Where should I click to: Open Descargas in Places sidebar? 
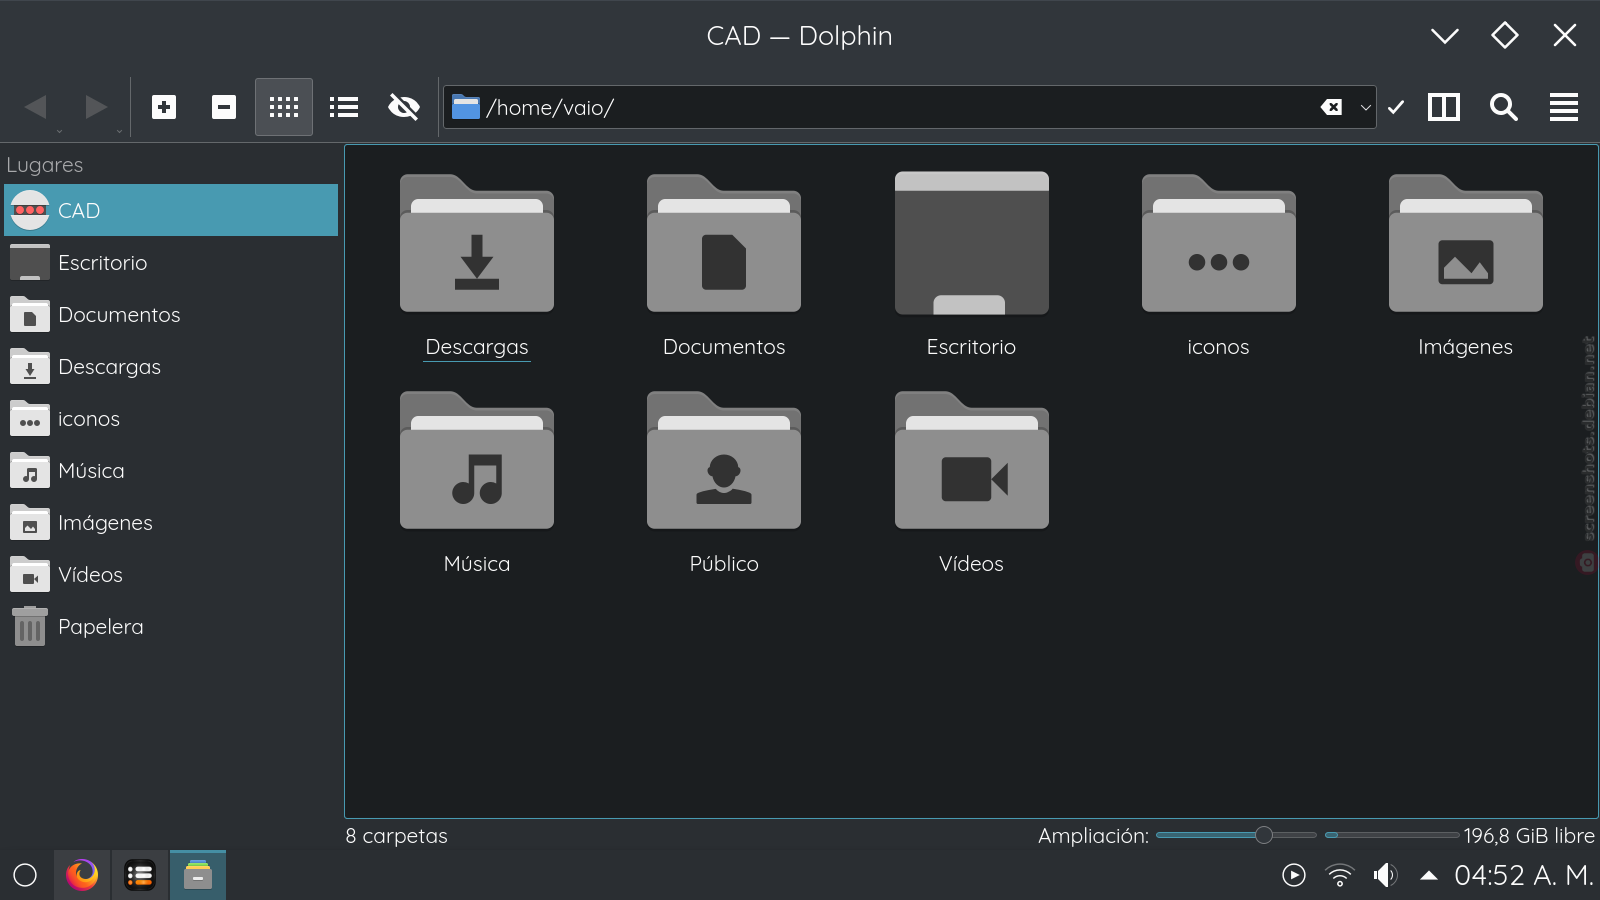(x=171, y=366)
